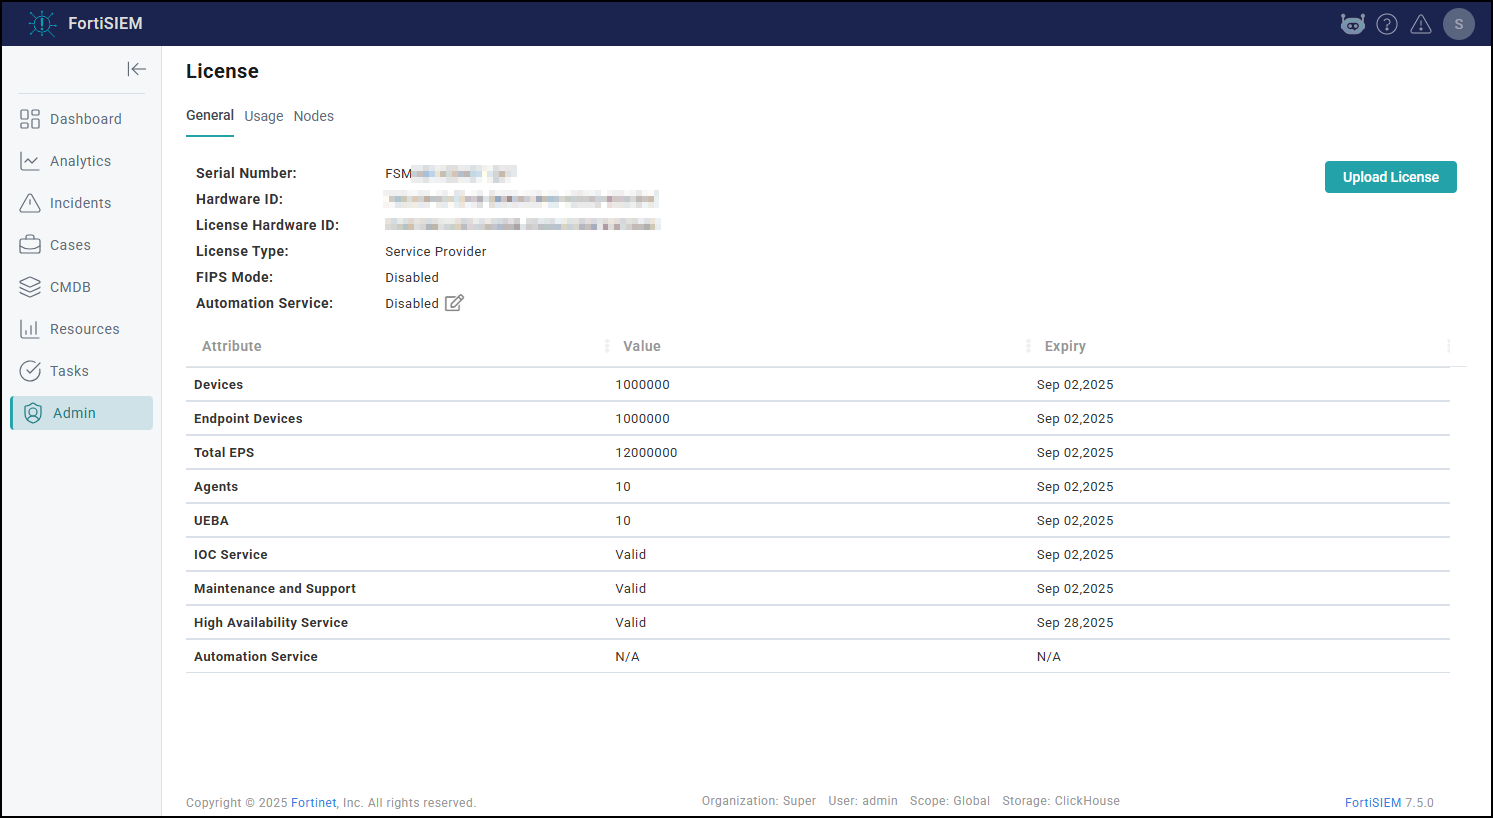
Task: Click the Serial Number value starting FSM
Action: pyautogui.click(x=451, y=173)
